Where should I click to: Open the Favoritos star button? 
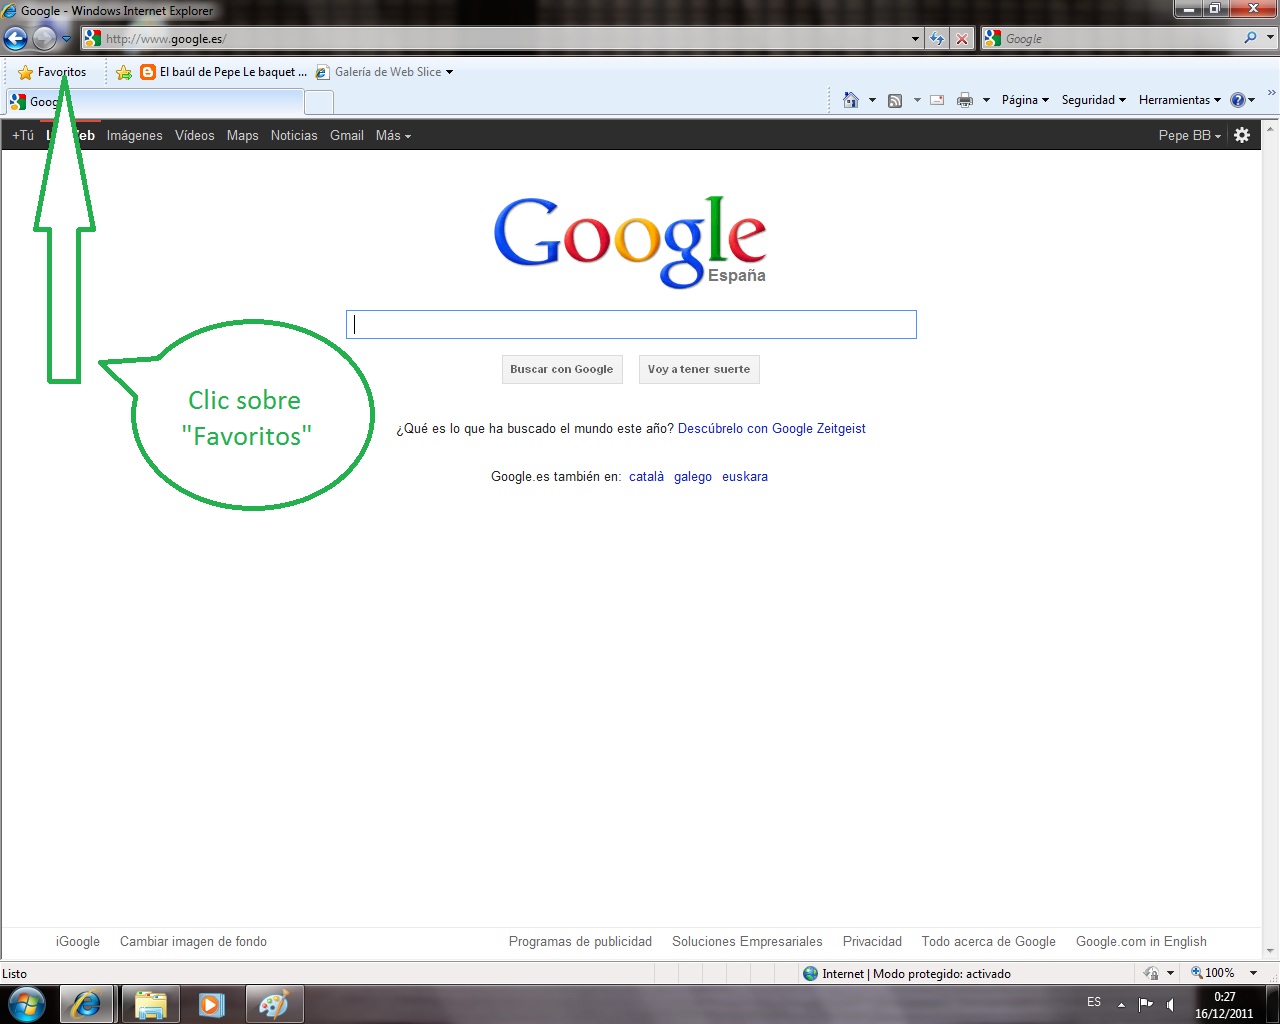pyautogui.click(x=52, y=72)
